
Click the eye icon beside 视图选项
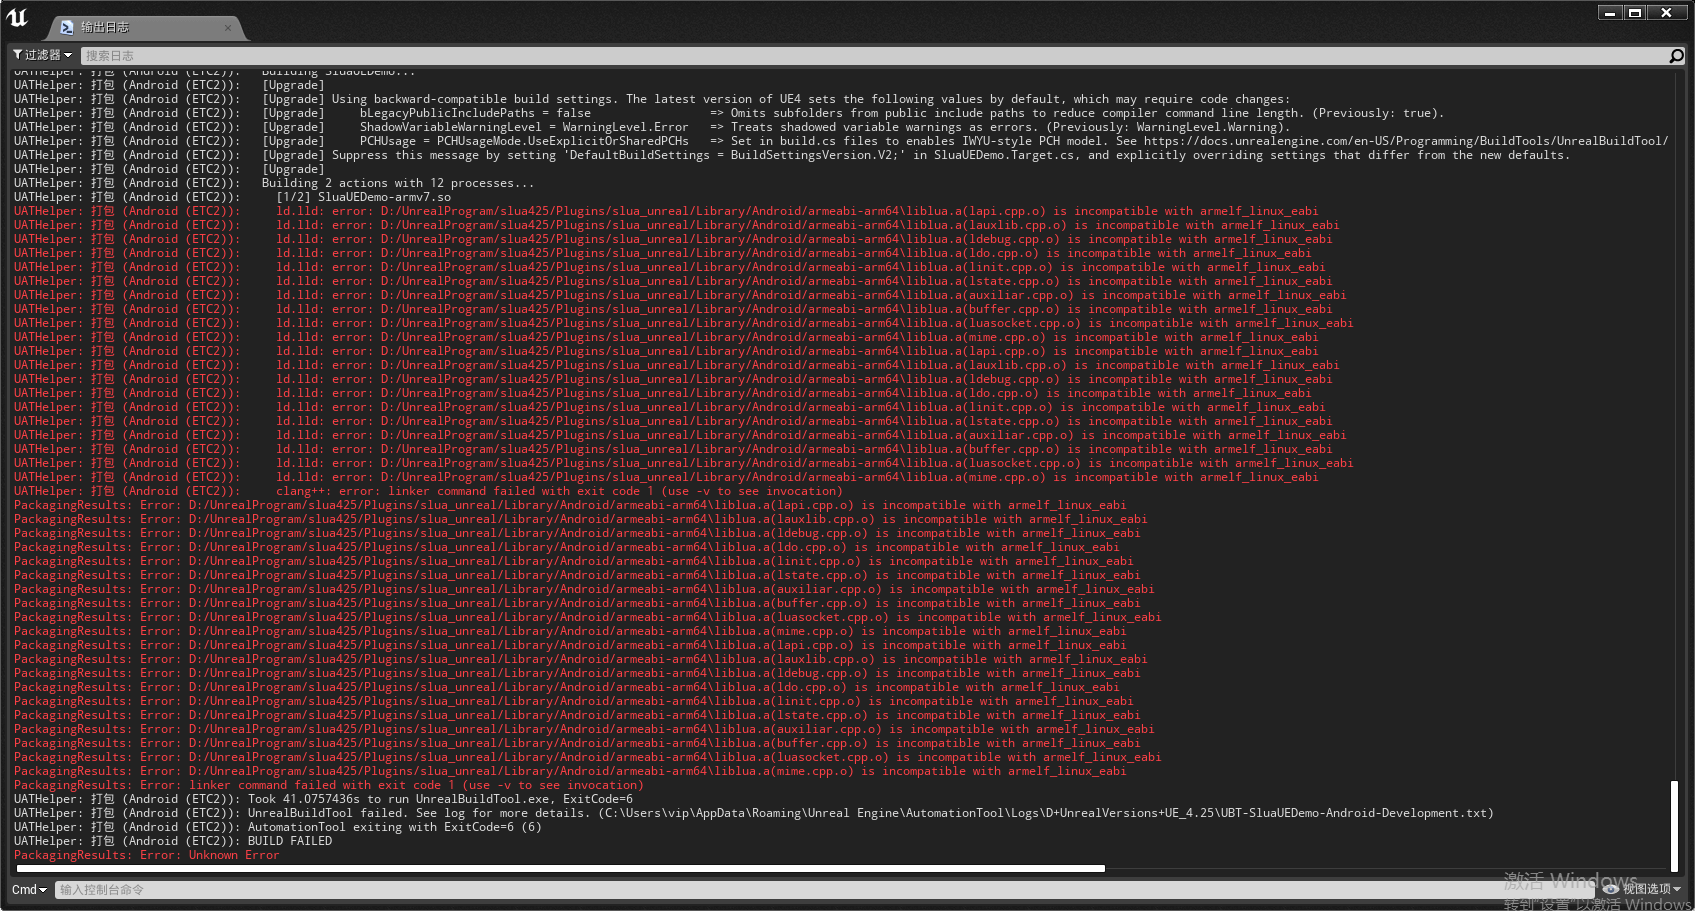[1611, 889]
